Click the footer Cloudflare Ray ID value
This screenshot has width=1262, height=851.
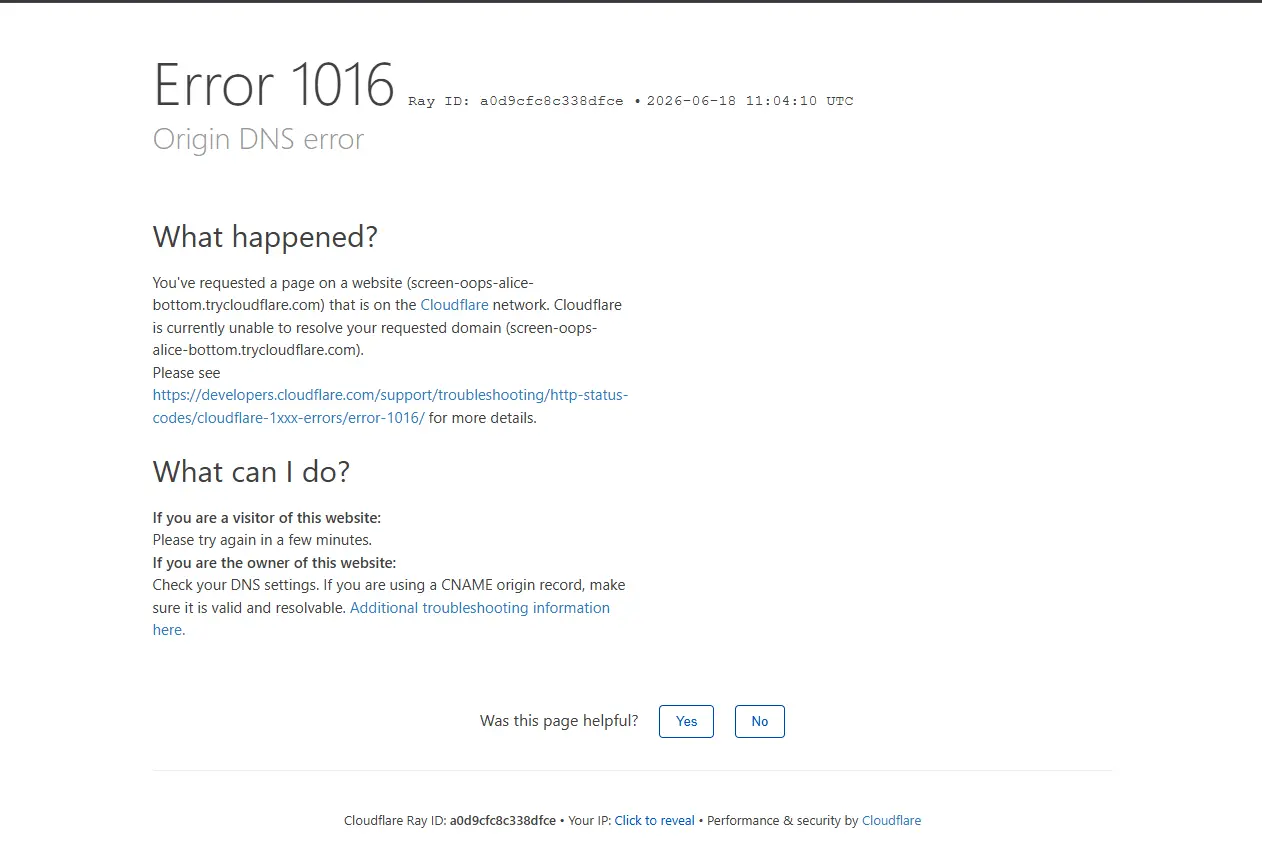click(x=503, y=821)
